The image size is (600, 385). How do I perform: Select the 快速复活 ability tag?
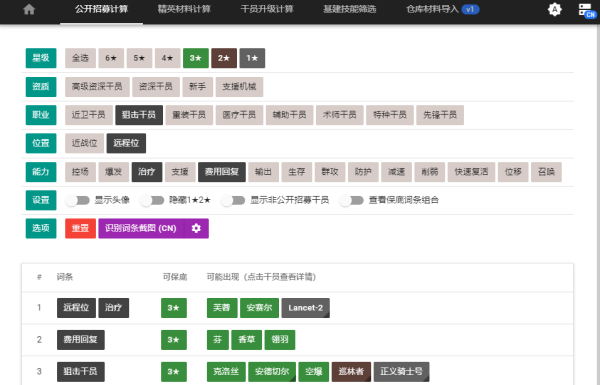(x=471, y=172)
